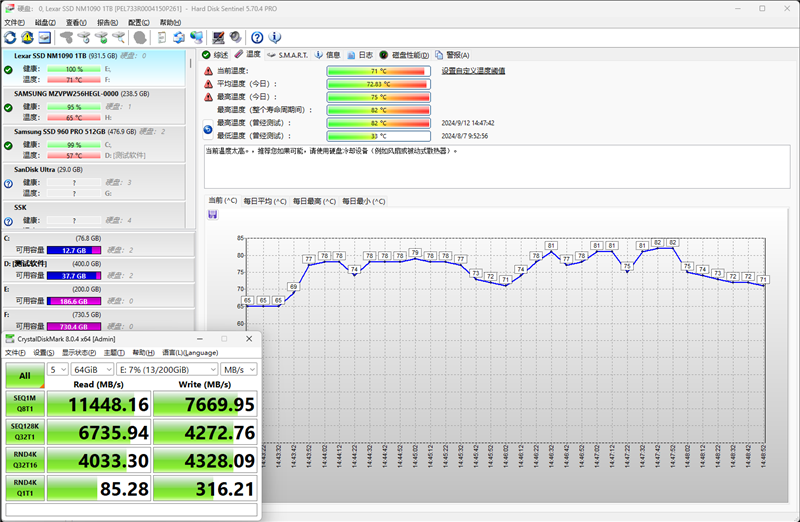Screen dimensions: 800x522
Task: Switch to the 日志 tab
Action: tap(360, 55)
